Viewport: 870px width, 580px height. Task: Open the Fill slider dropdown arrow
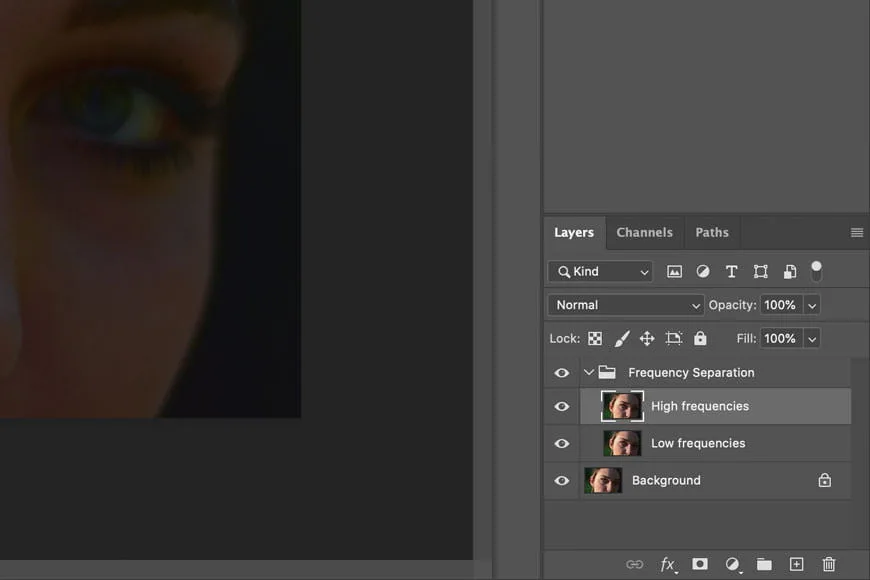pos(812,339)
